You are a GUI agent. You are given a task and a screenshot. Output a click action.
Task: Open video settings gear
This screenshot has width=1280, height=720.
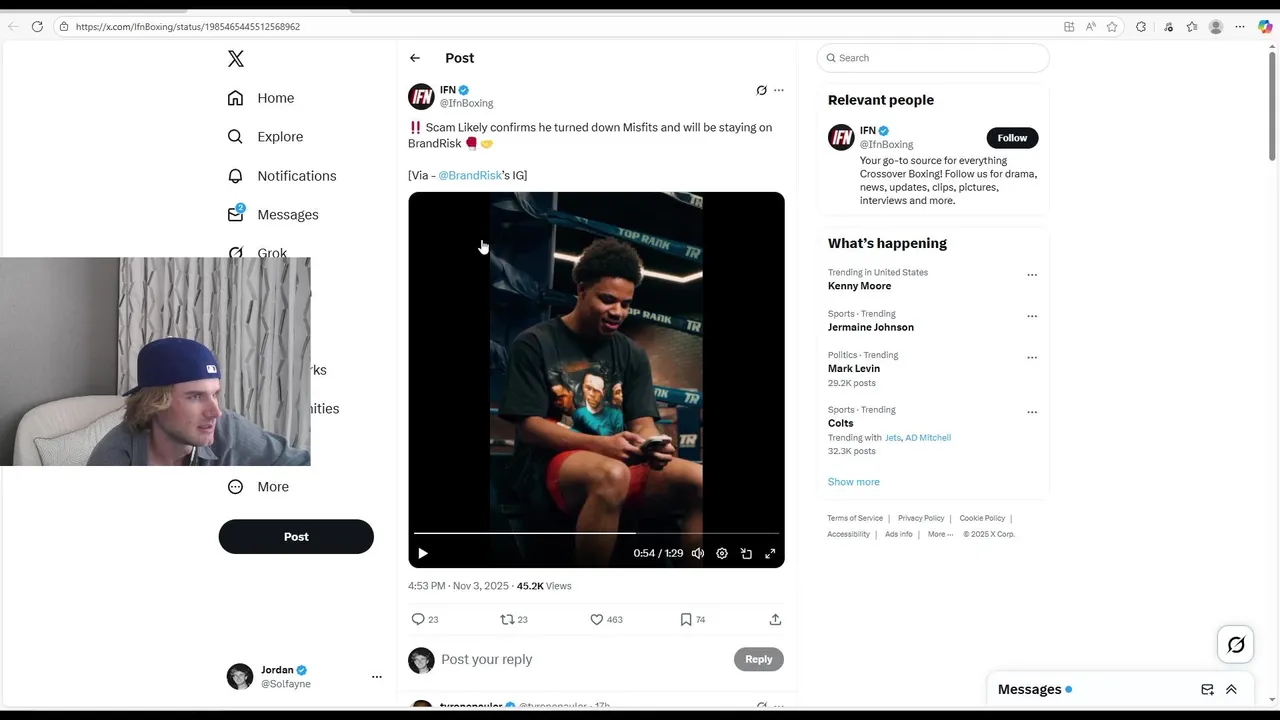pyautogui.click(x=722, y=553)
